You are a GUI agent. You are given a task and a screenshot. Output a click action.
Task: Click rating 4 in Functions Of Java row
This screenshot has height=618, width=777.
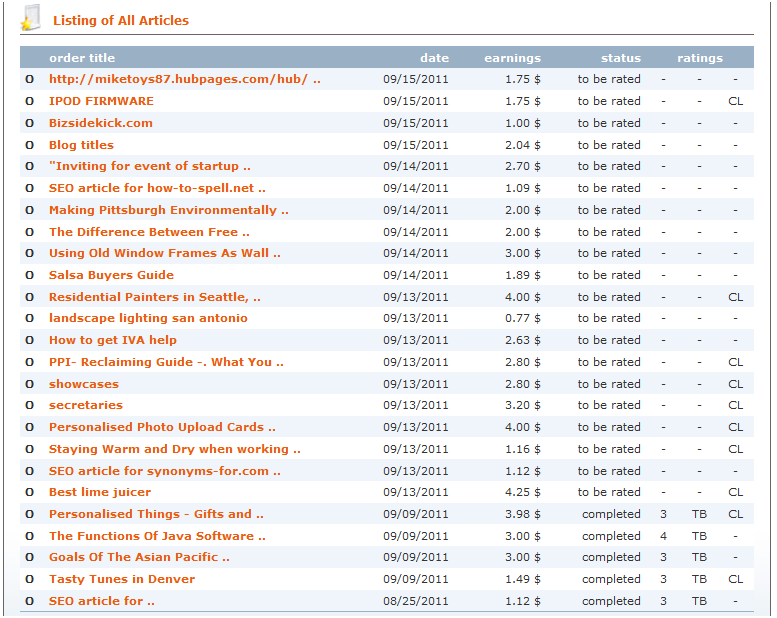[663, 536]
